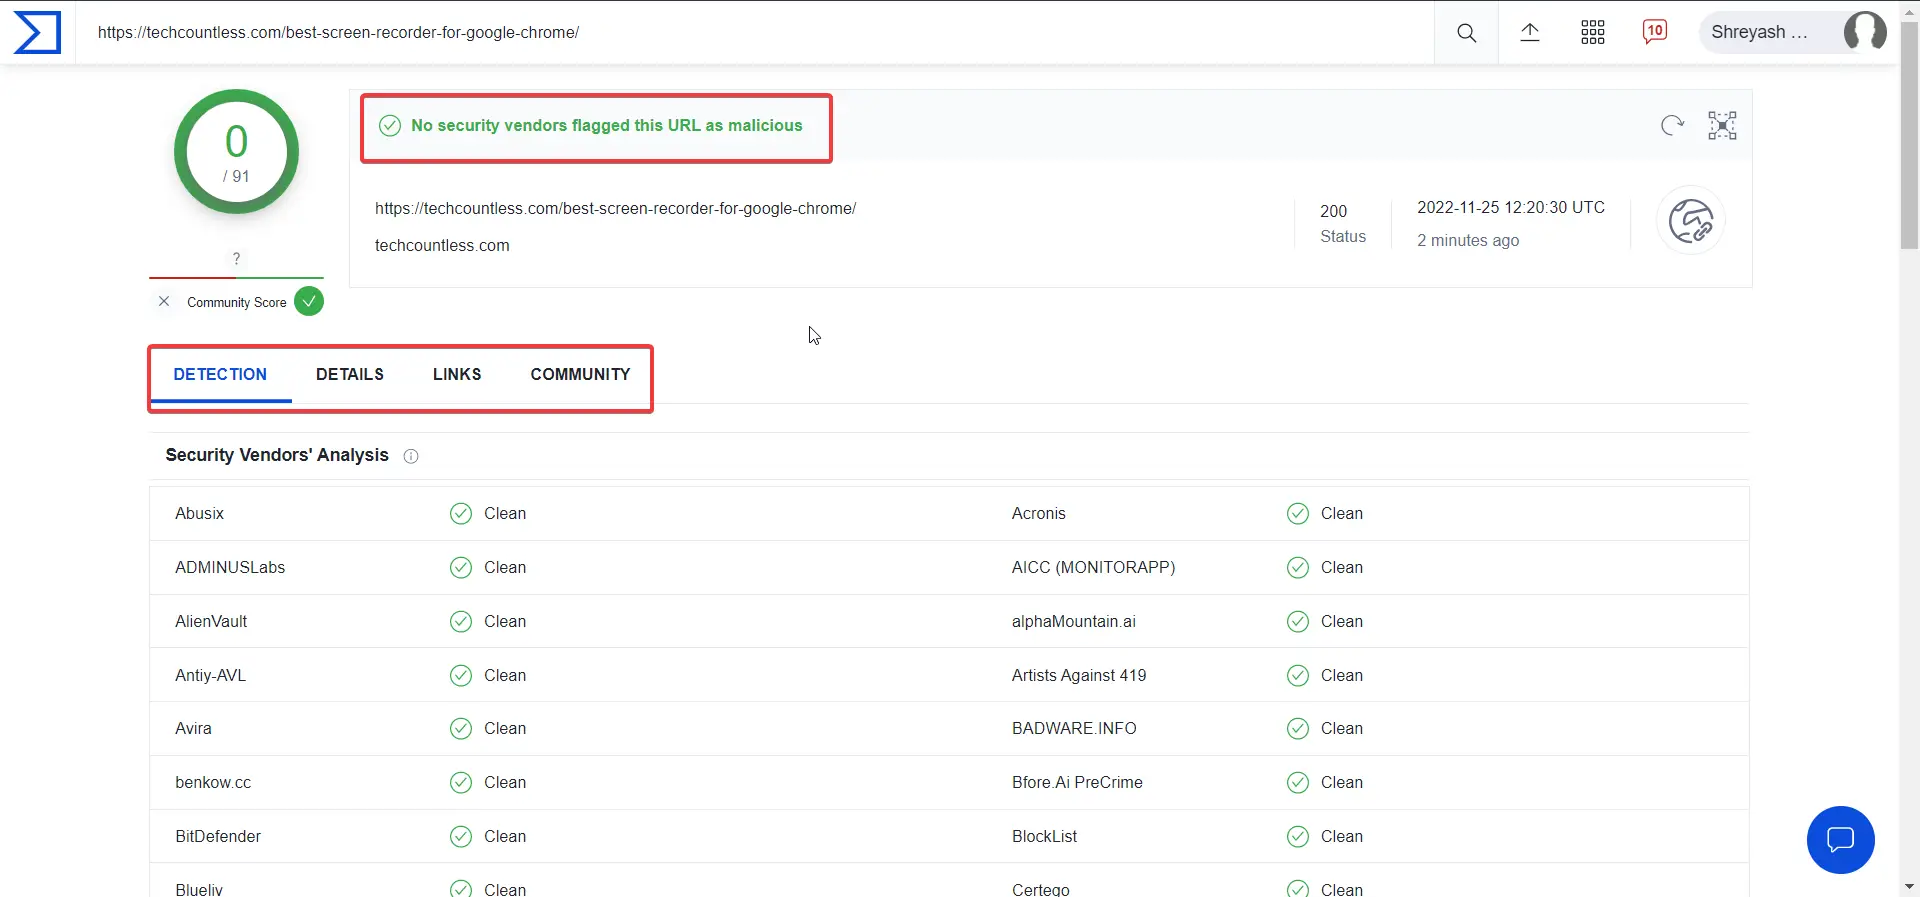1920x897 pixels.
Task: Open the COMMUNITY tab
Action: [580, 374]
